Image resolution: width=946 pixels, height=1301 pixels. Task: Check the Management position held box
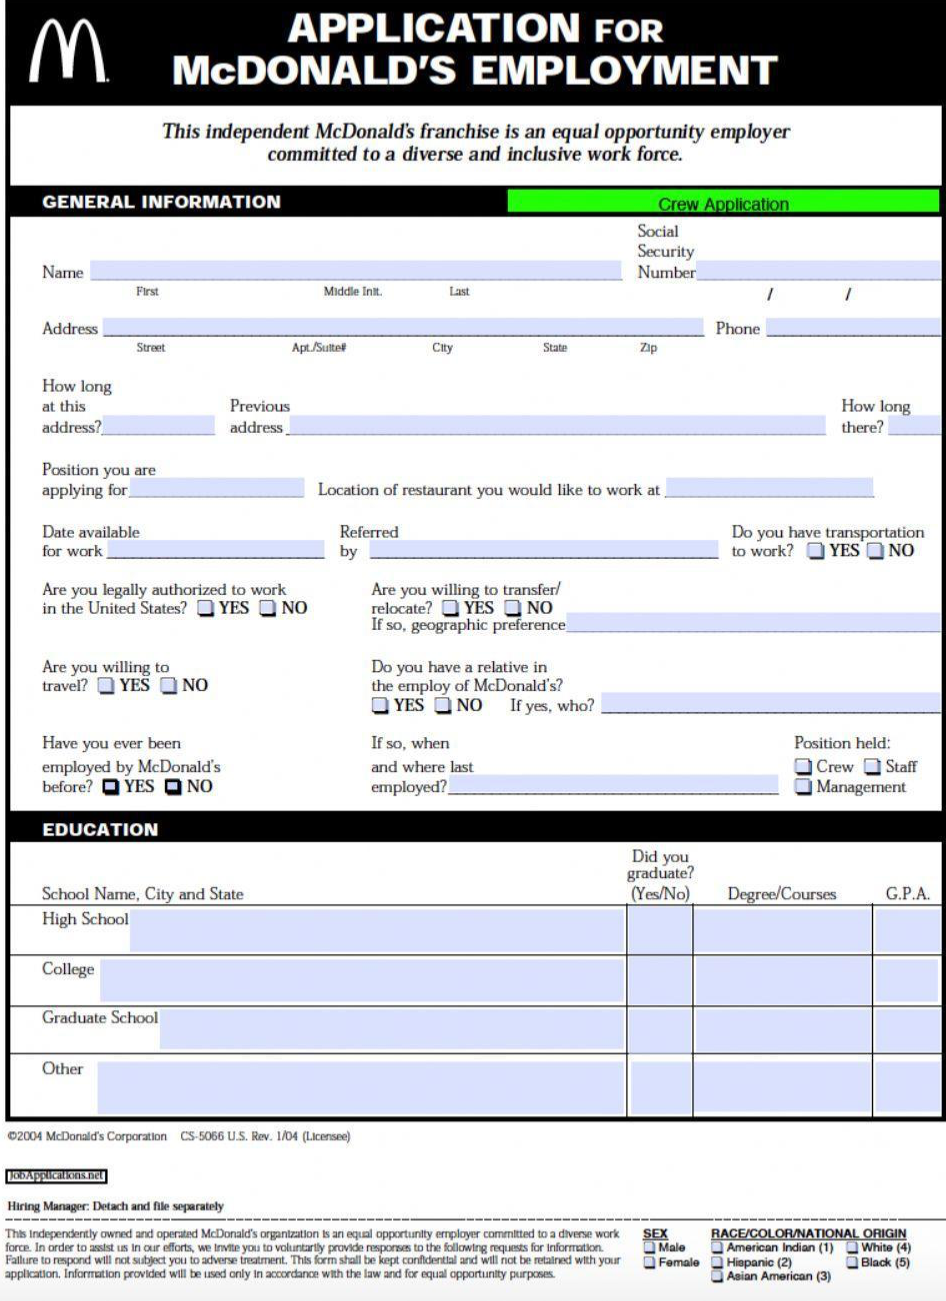click(x=803, y=787)
